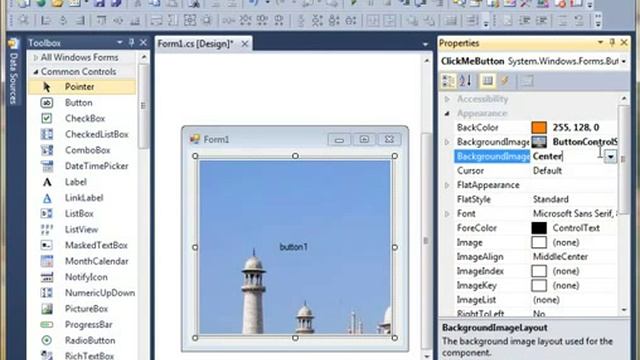Screen dimensions: 640x360
Task: Show Events lightning bolt list
Action: (505, 81)
